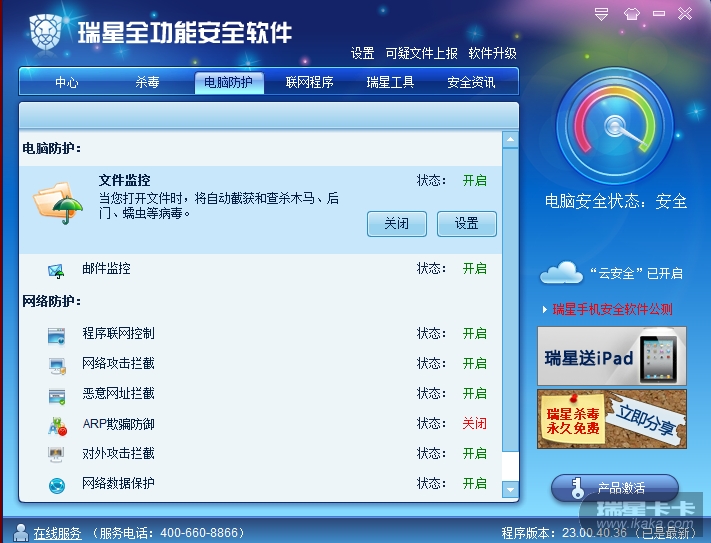
Task: Select the 对外攻击拦截 row label
Action: (118, 454)
